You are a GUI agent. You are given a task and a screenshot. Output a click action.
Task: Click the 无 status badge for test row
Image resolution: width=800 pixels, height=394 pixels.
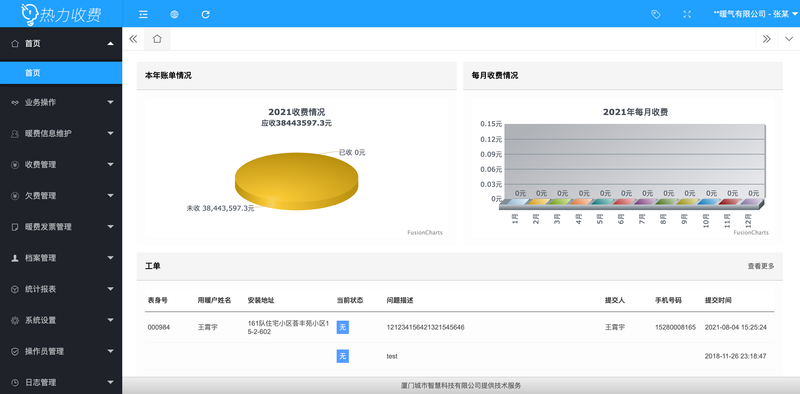342,356
